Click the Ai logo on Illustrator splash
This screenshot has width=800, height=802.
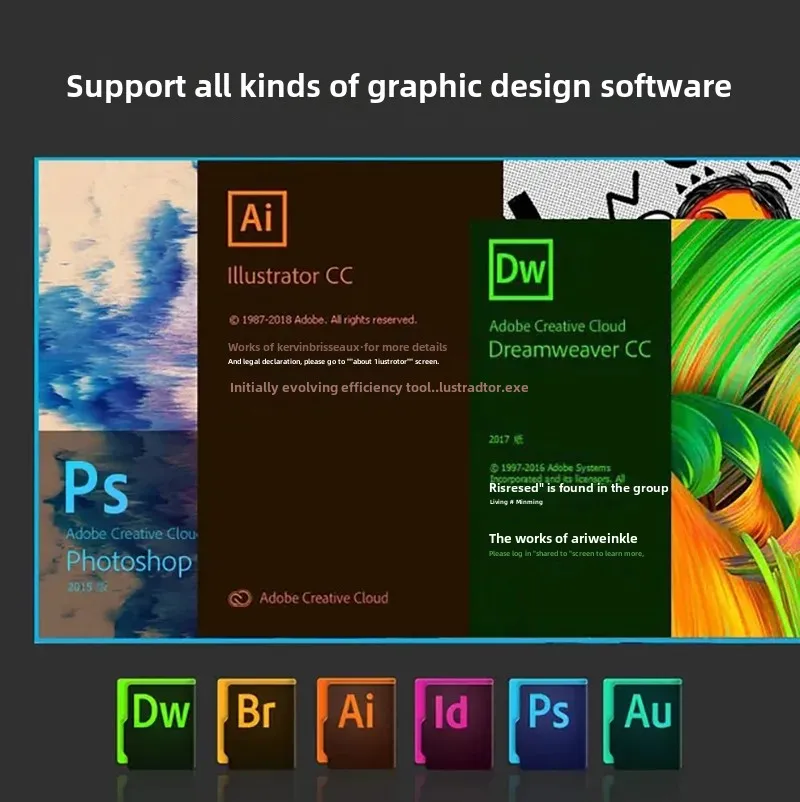point(257,218)
